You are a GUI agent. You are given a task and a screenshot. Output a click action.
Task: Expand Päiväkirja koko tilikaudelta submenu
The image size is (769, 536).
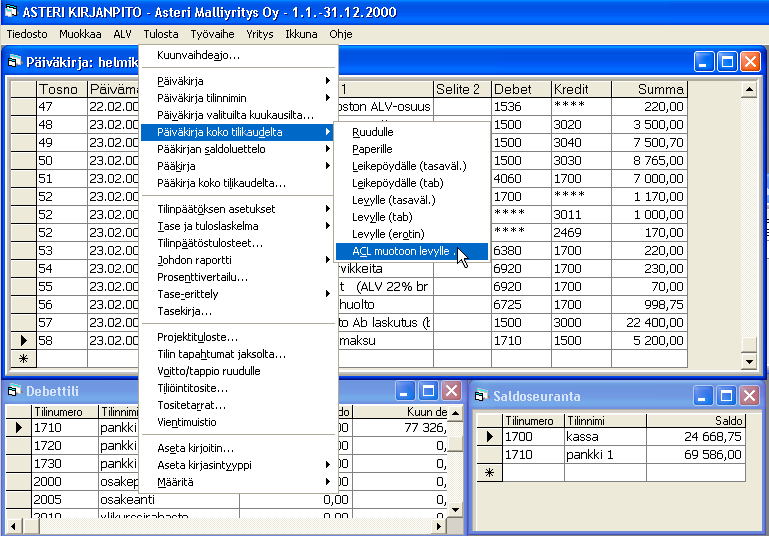click(x=237, y=132)
